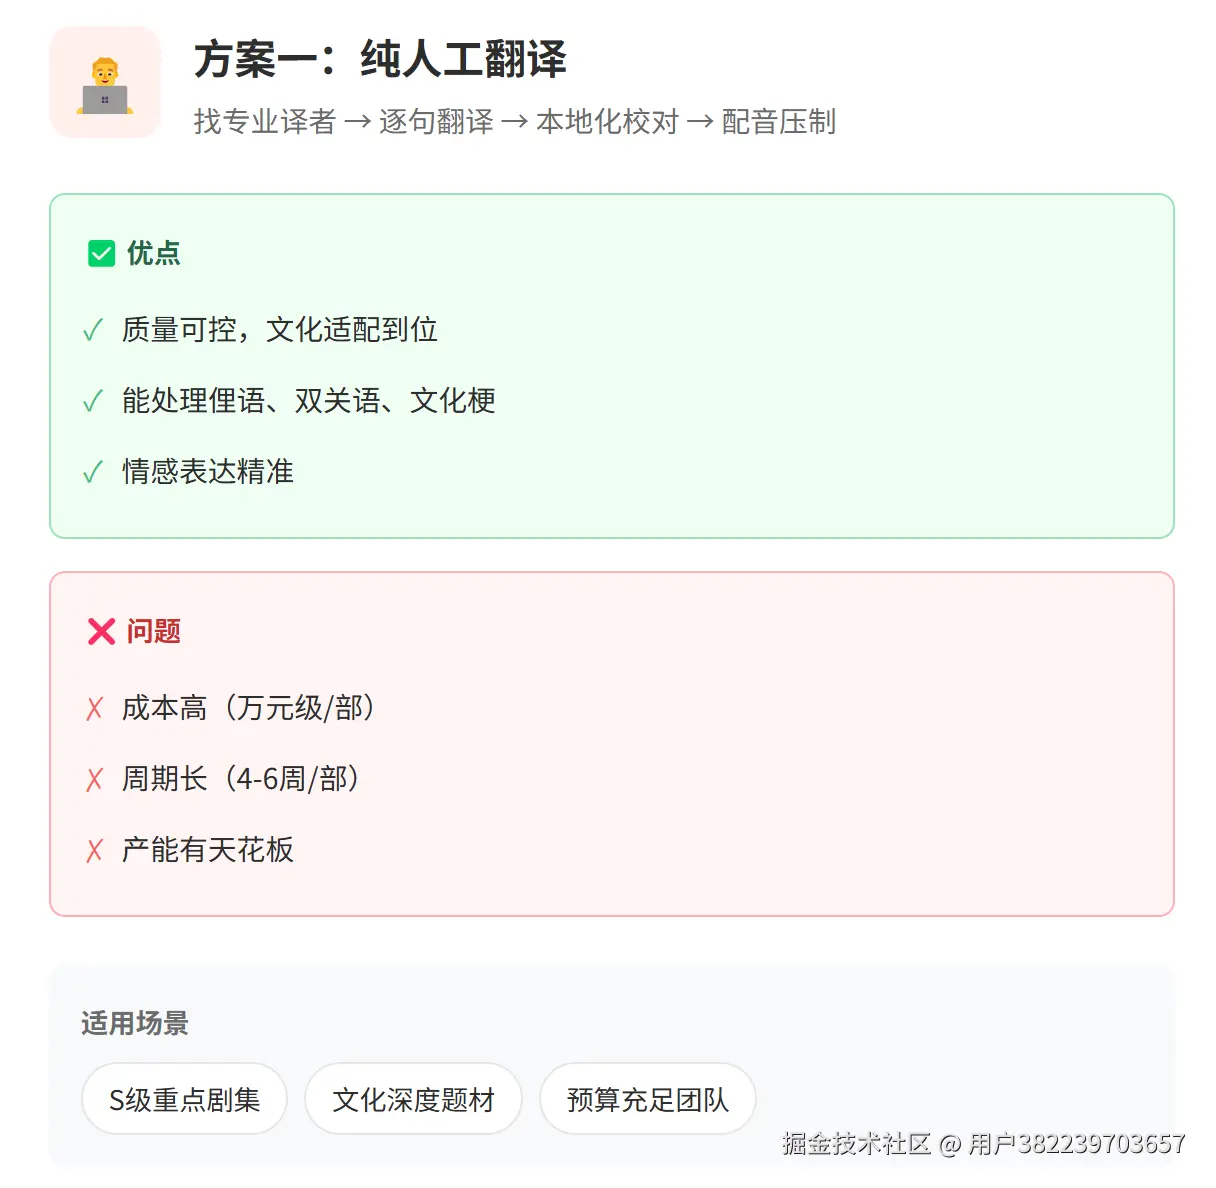Screen dimensions: 1216x1188
Task: Click the checkmark beside 能处理俚语
Action: (x=93, y=401)
